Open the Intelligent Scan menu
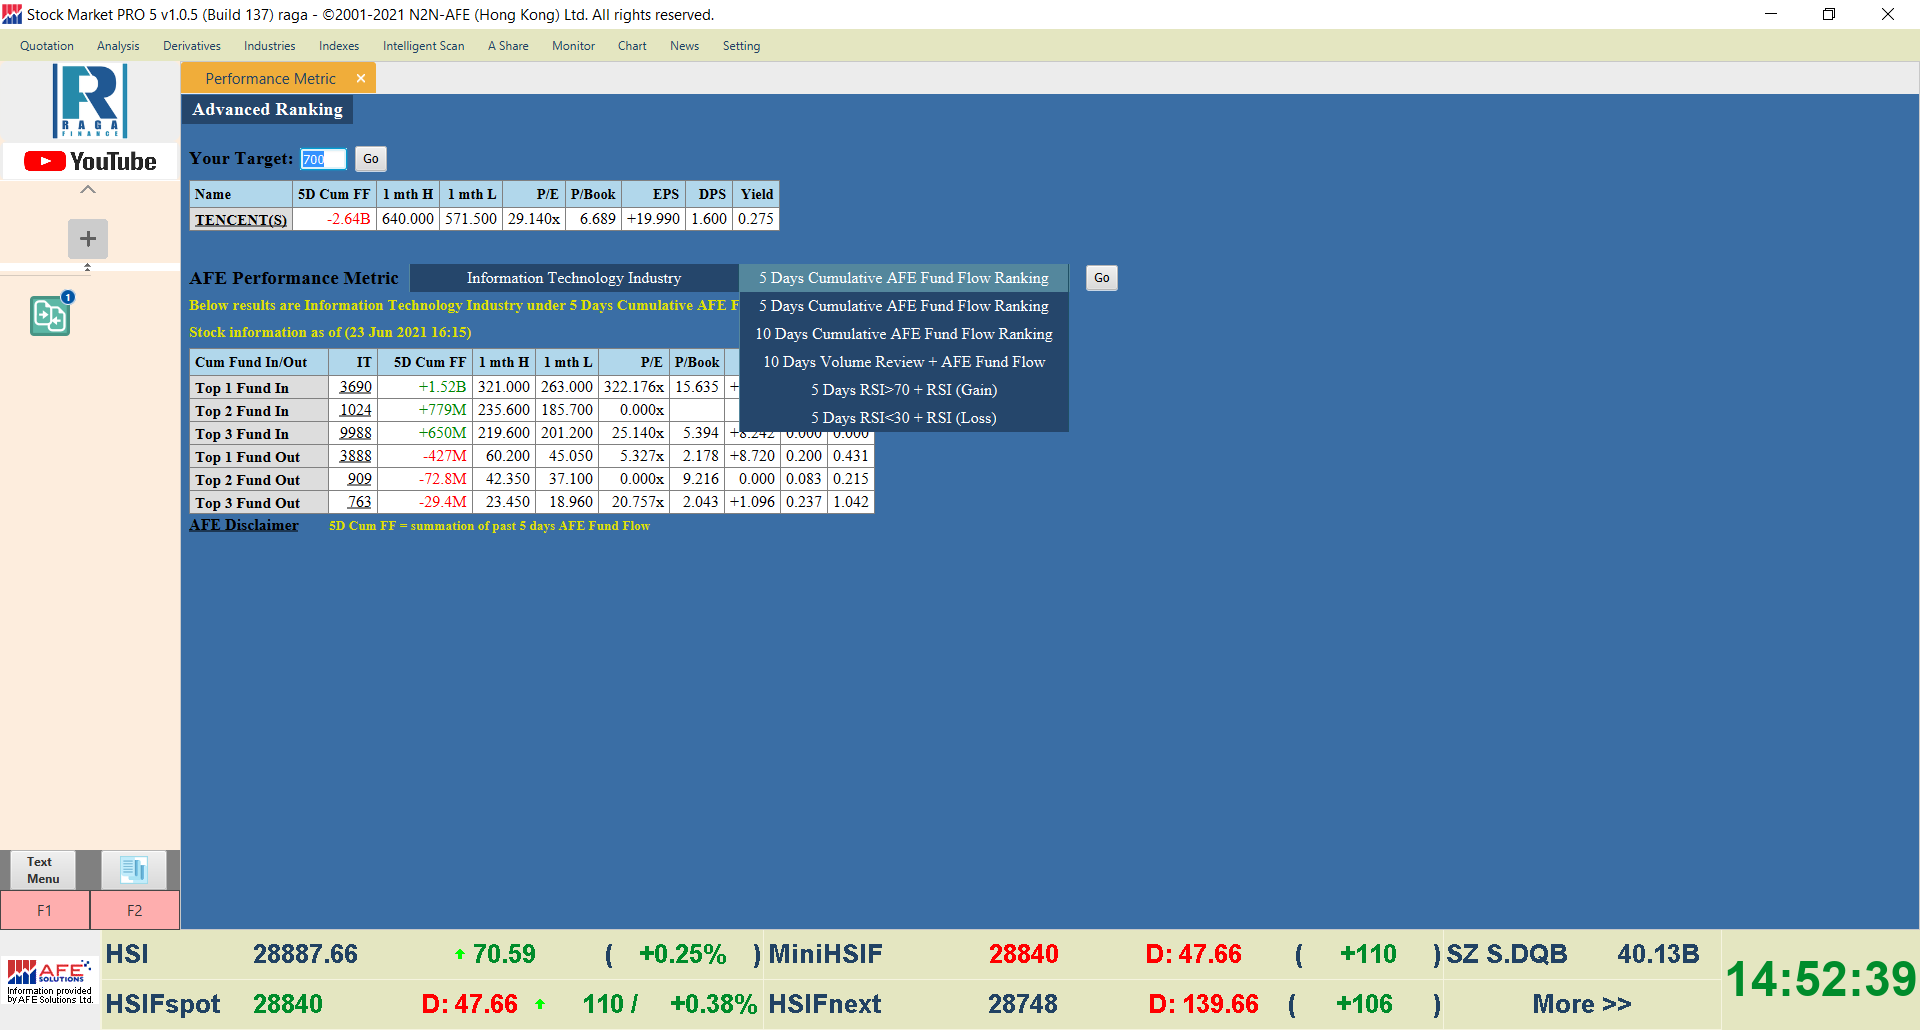 423,46
